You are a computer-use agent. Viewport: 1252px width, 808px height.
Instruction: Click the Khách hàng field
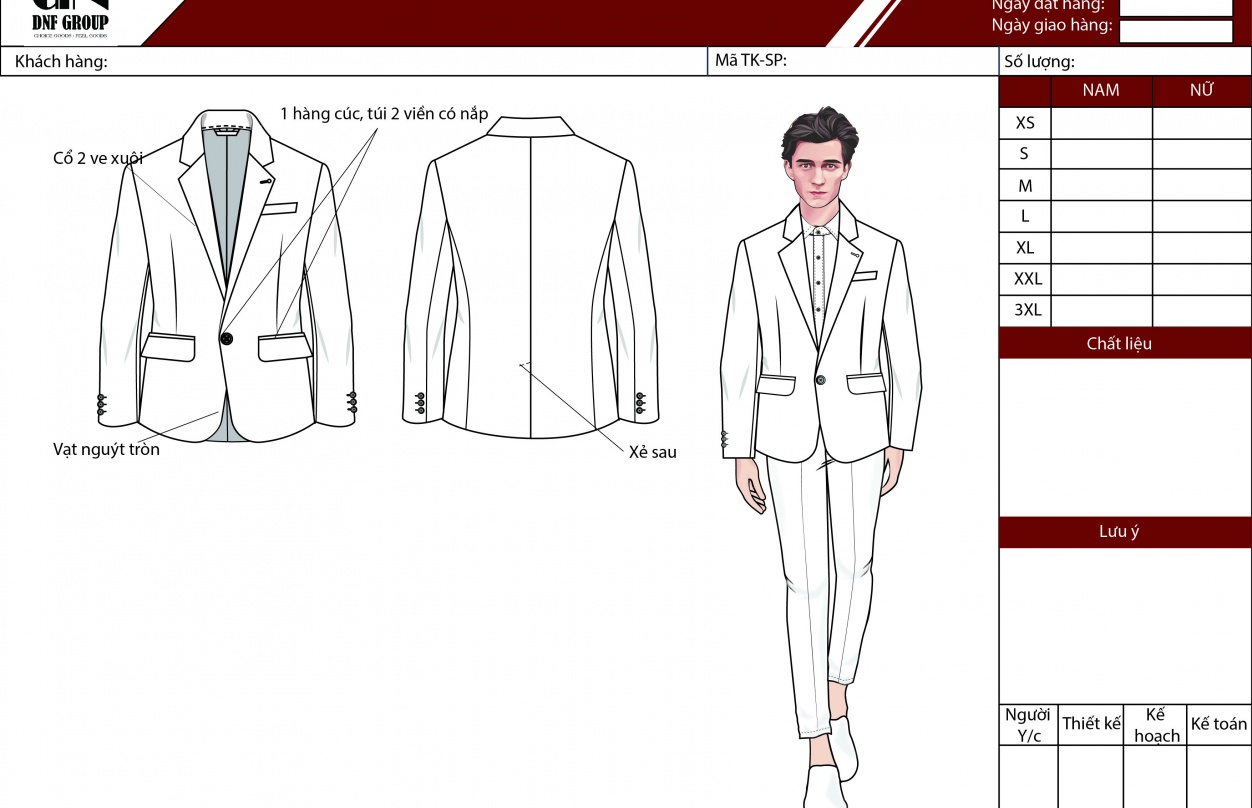[400, 62]
